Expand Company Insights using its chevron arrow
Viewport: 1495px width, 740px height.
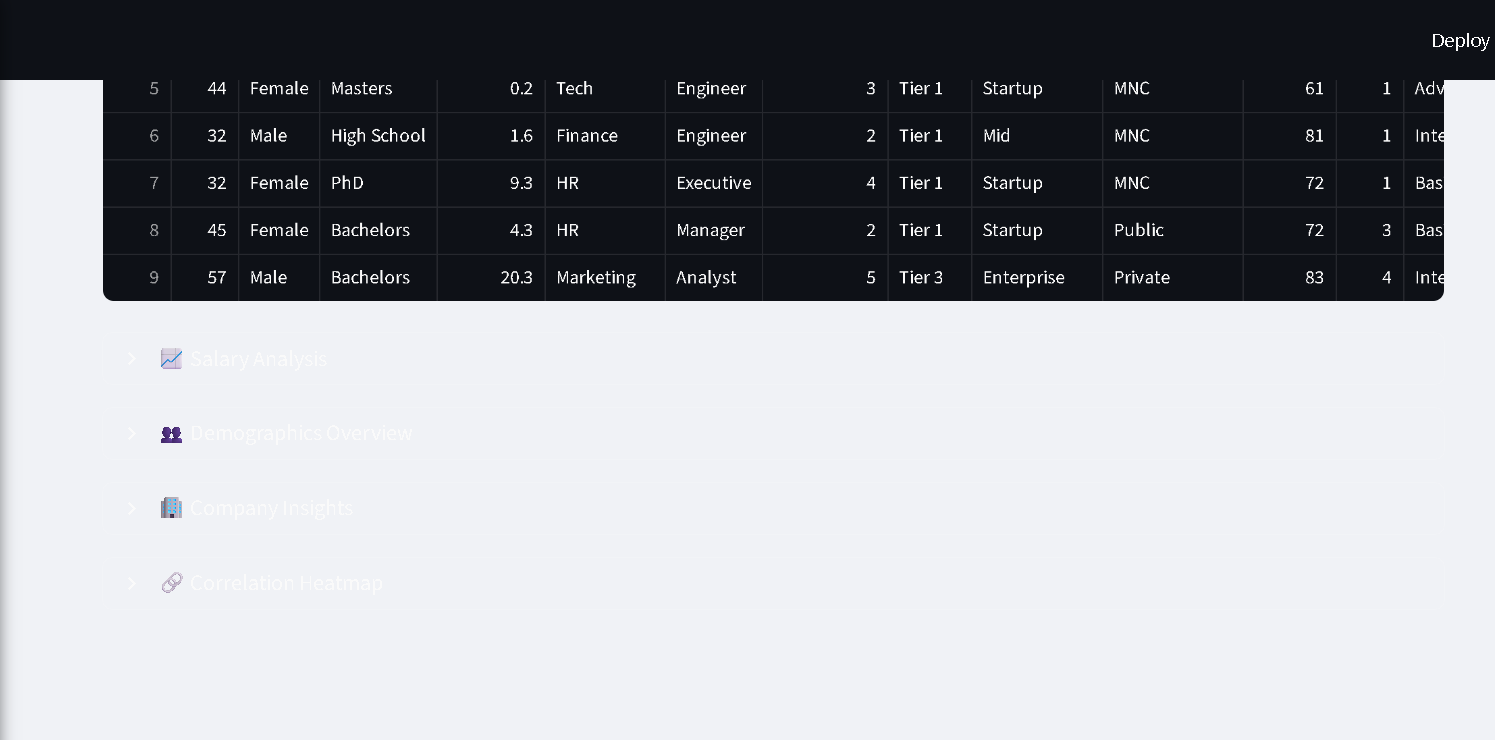(x=132, y=508)
